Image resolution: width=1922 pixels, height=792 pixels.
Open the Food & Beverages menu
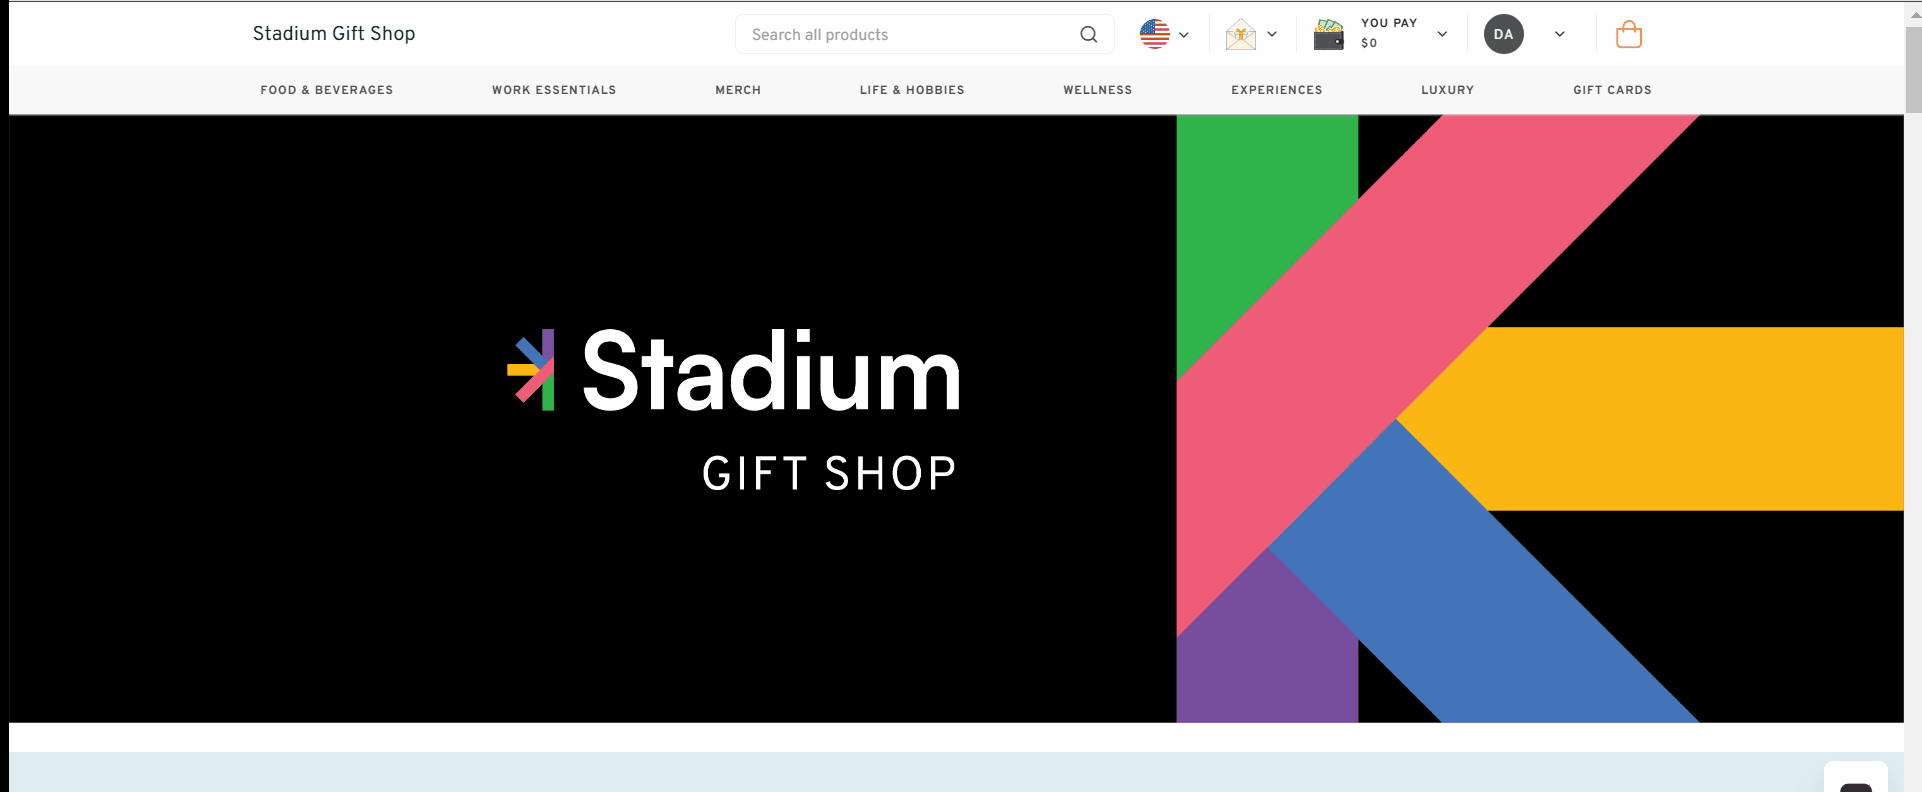327,90
